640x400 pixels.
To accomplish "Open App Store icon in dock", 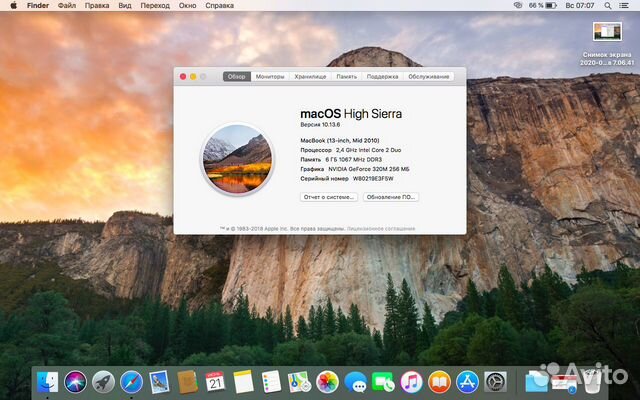I will [467, 382].
